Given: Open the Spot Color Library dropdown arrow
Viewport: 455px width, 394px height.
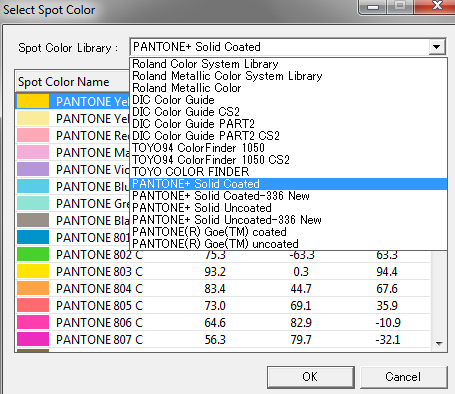Looking at the screenshot, I should [x=437, y=47].
